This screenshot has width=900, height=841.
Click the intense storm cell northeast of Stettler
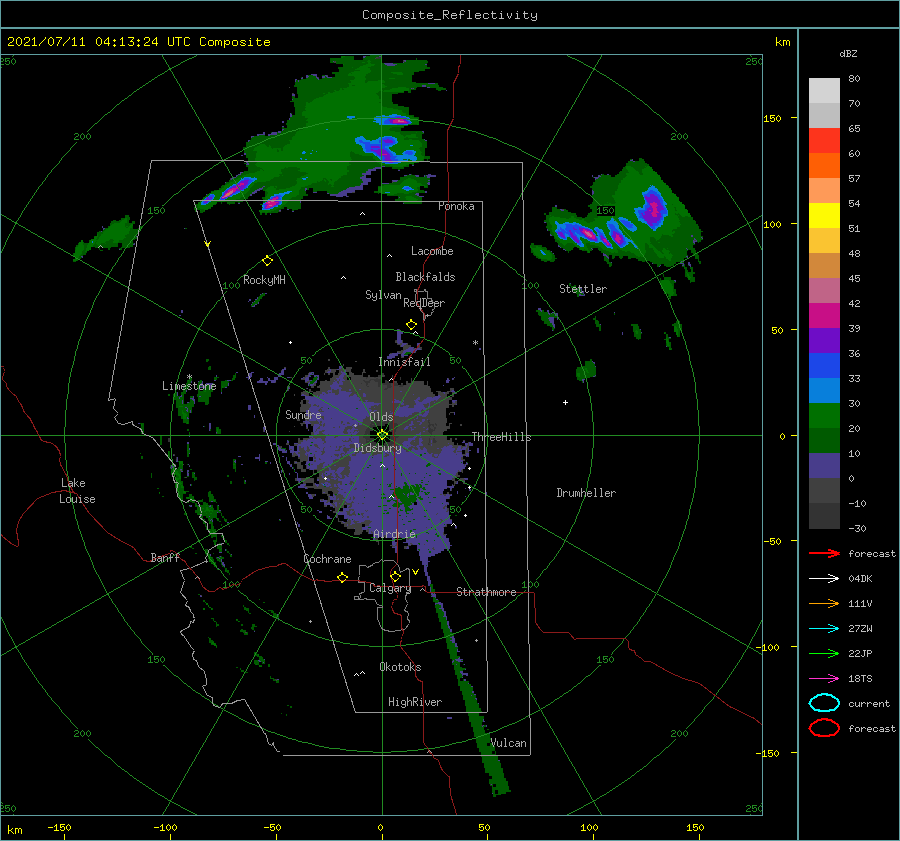[653, 208]
